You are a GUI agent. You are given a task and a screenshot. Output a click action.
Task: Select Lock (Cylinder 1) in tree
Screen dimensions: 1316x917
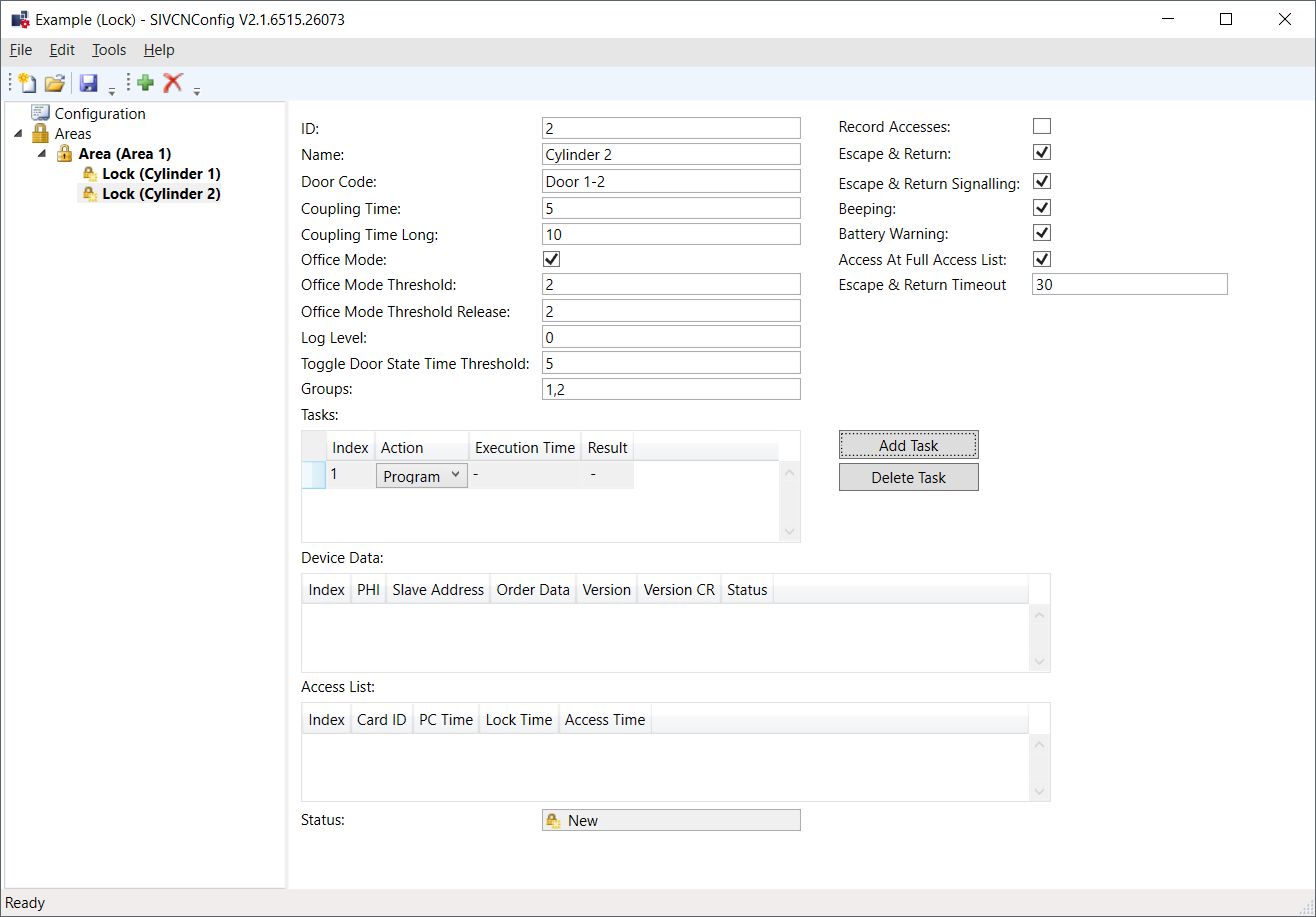[x=161, y=174]
